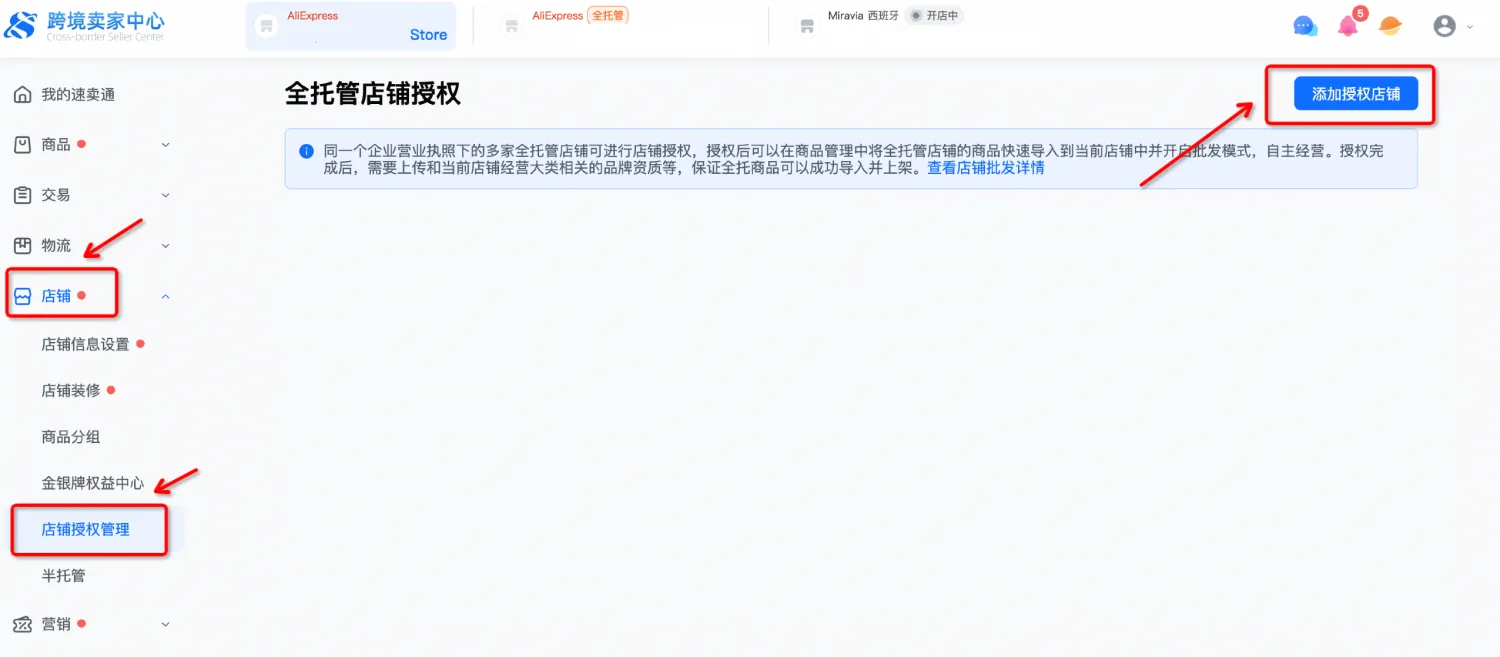
Task: Open 店铺信息设置 in the sidebar
Action: click(x=85, y=344)
